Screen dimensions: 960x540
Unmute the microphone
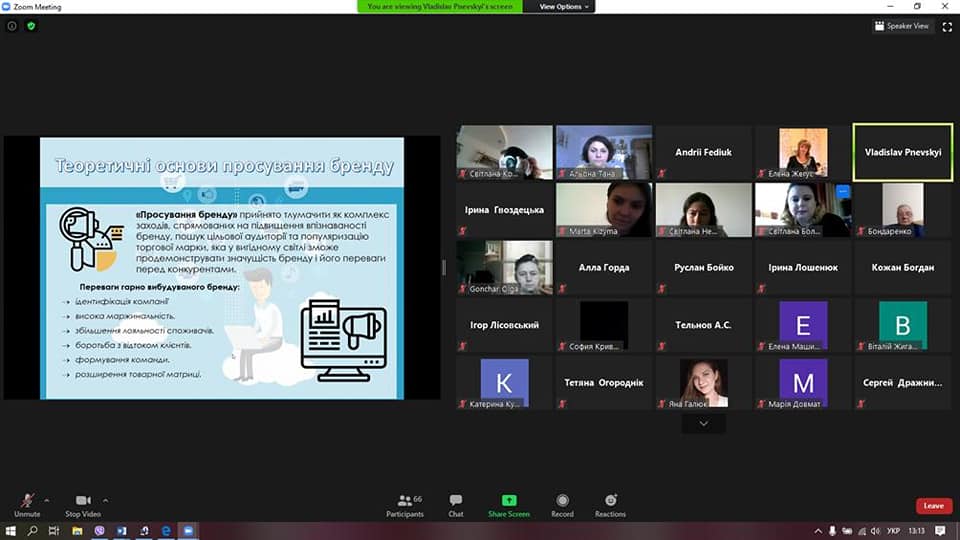(x=27, y=502)
